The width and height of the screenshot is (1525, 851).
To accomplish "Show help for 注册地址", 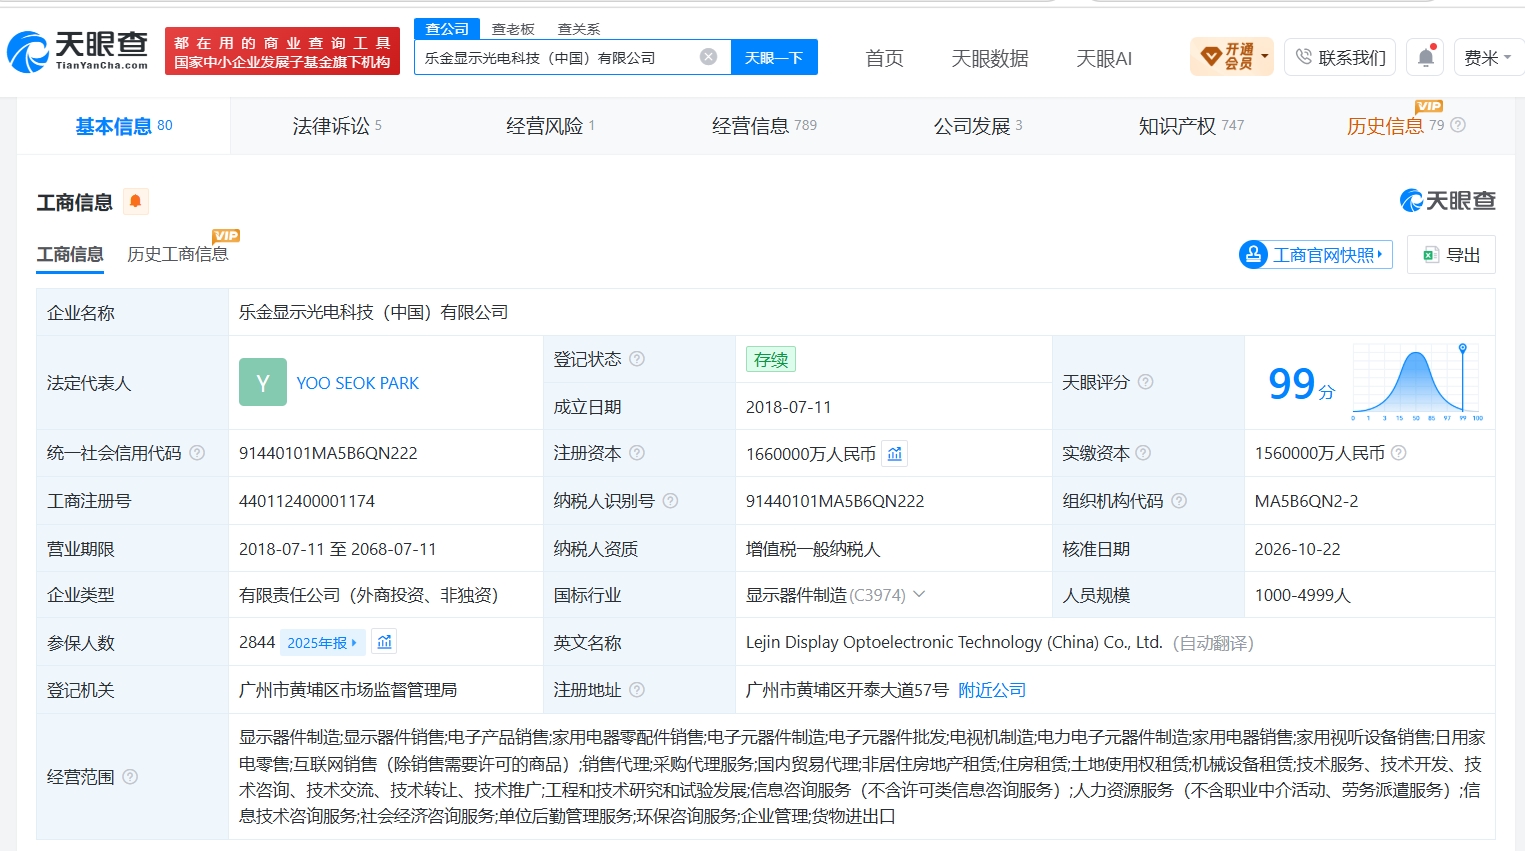I will pos(637,690).
